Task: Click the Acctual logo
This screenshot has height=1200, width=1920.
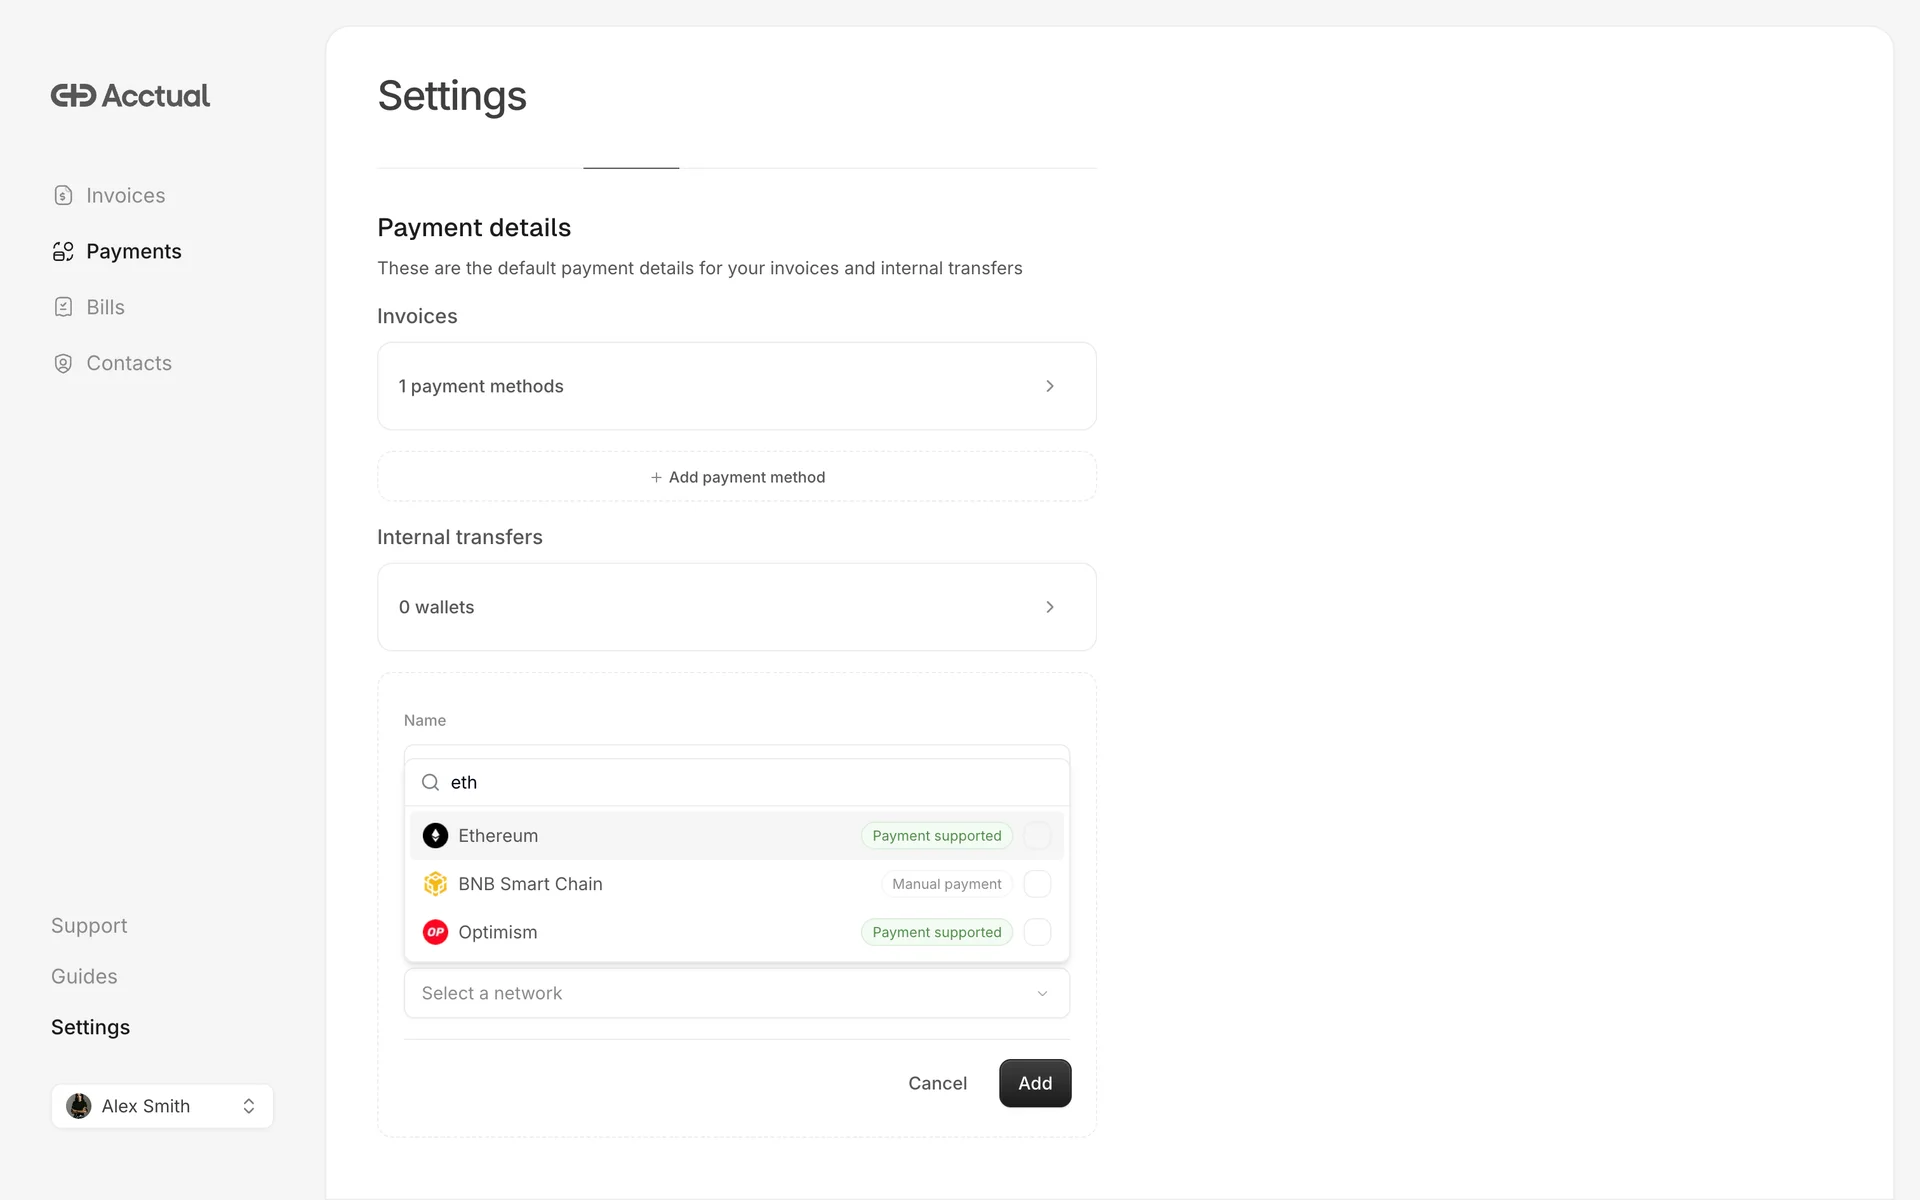Action: click(130, 96)
